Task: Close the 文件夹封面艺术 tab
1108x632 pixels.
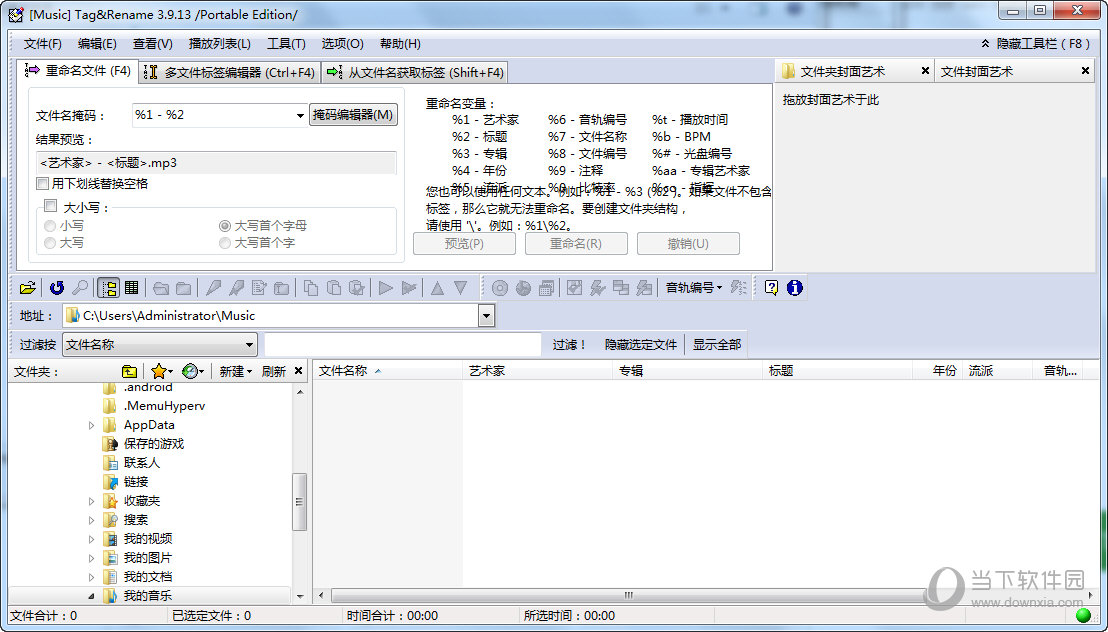Action: pos(925,71)
